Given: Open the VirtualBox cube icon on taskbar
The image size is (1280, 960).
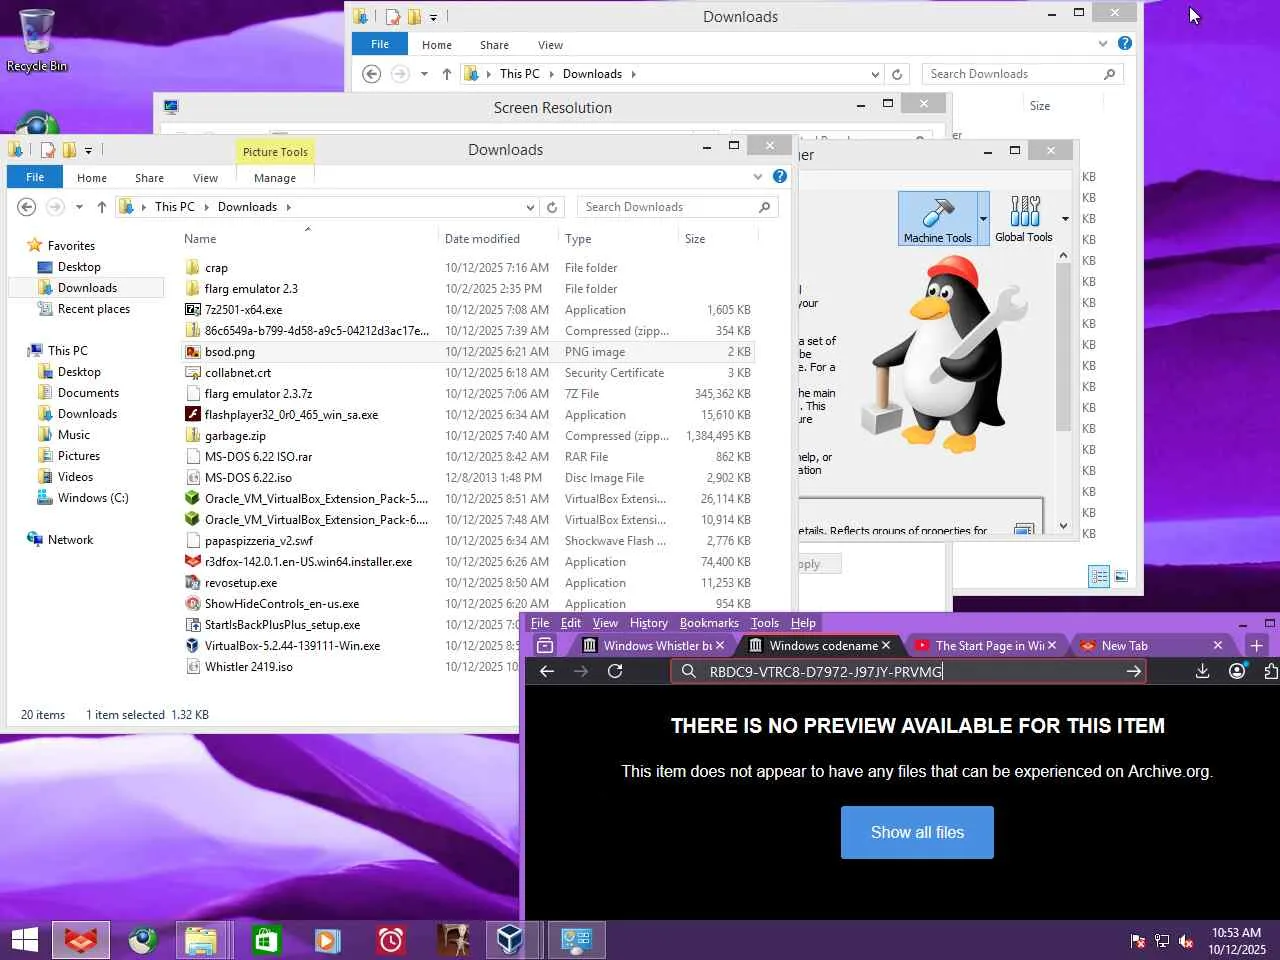Looking at the screenshot, I should click(511, 940).
